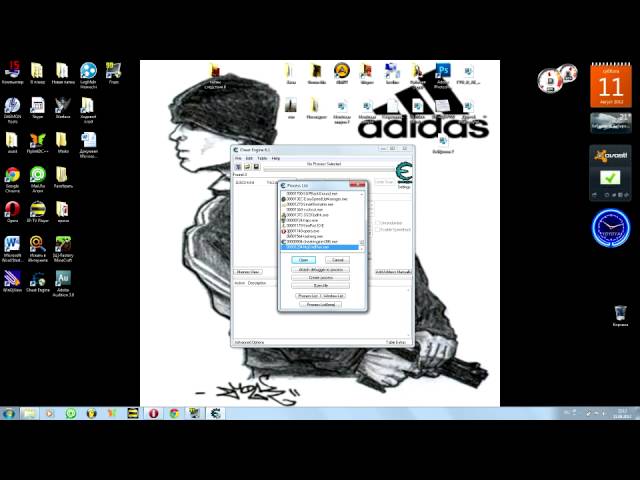Click Cancel button in Process List dialog
This screenshot has height=480, width=640.
[x=338, y=260]
